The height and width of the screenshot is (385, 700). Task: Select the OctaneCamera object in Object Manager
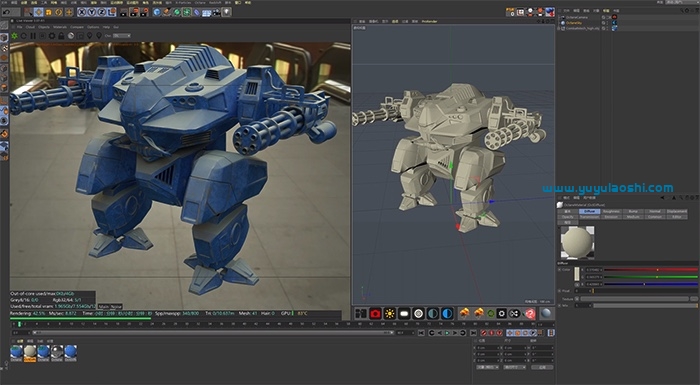click(577, 17)
